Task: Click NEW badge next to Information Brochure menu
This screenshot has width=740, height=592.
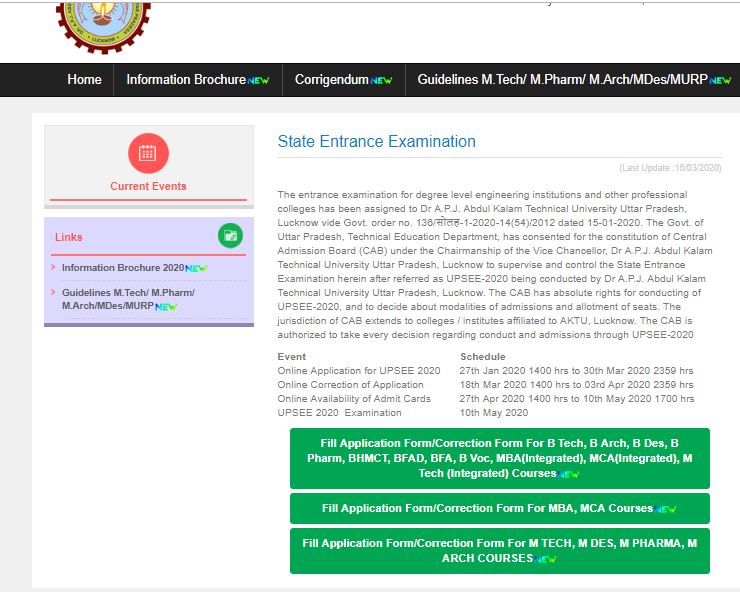Action: [259, 81]
